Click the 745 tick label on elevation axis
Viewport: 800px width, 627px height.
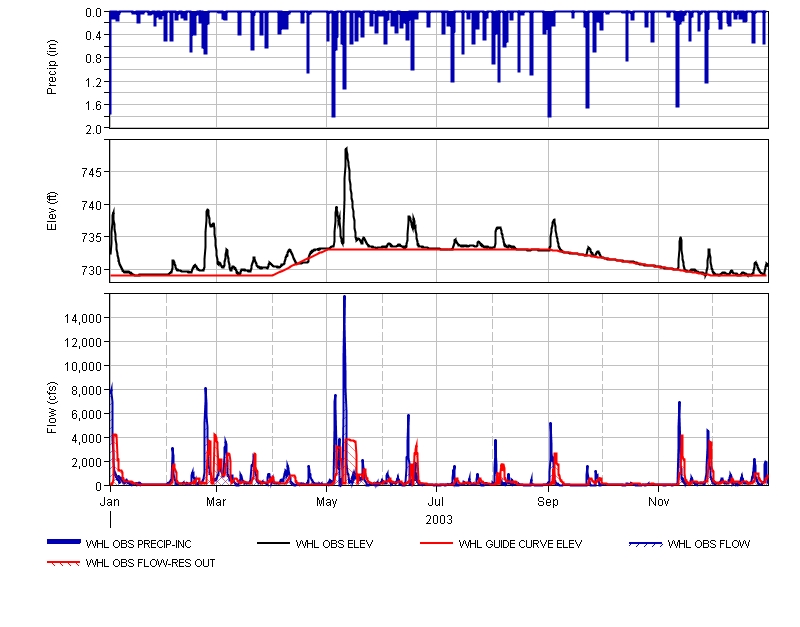click(91, 172)
